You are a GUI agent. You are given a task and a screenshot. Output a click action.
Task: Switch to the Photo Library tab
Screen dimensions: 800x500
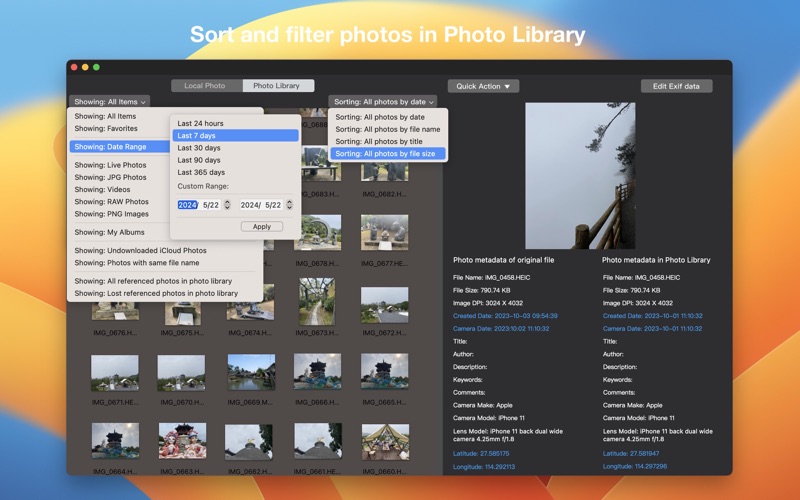(278, 86)
